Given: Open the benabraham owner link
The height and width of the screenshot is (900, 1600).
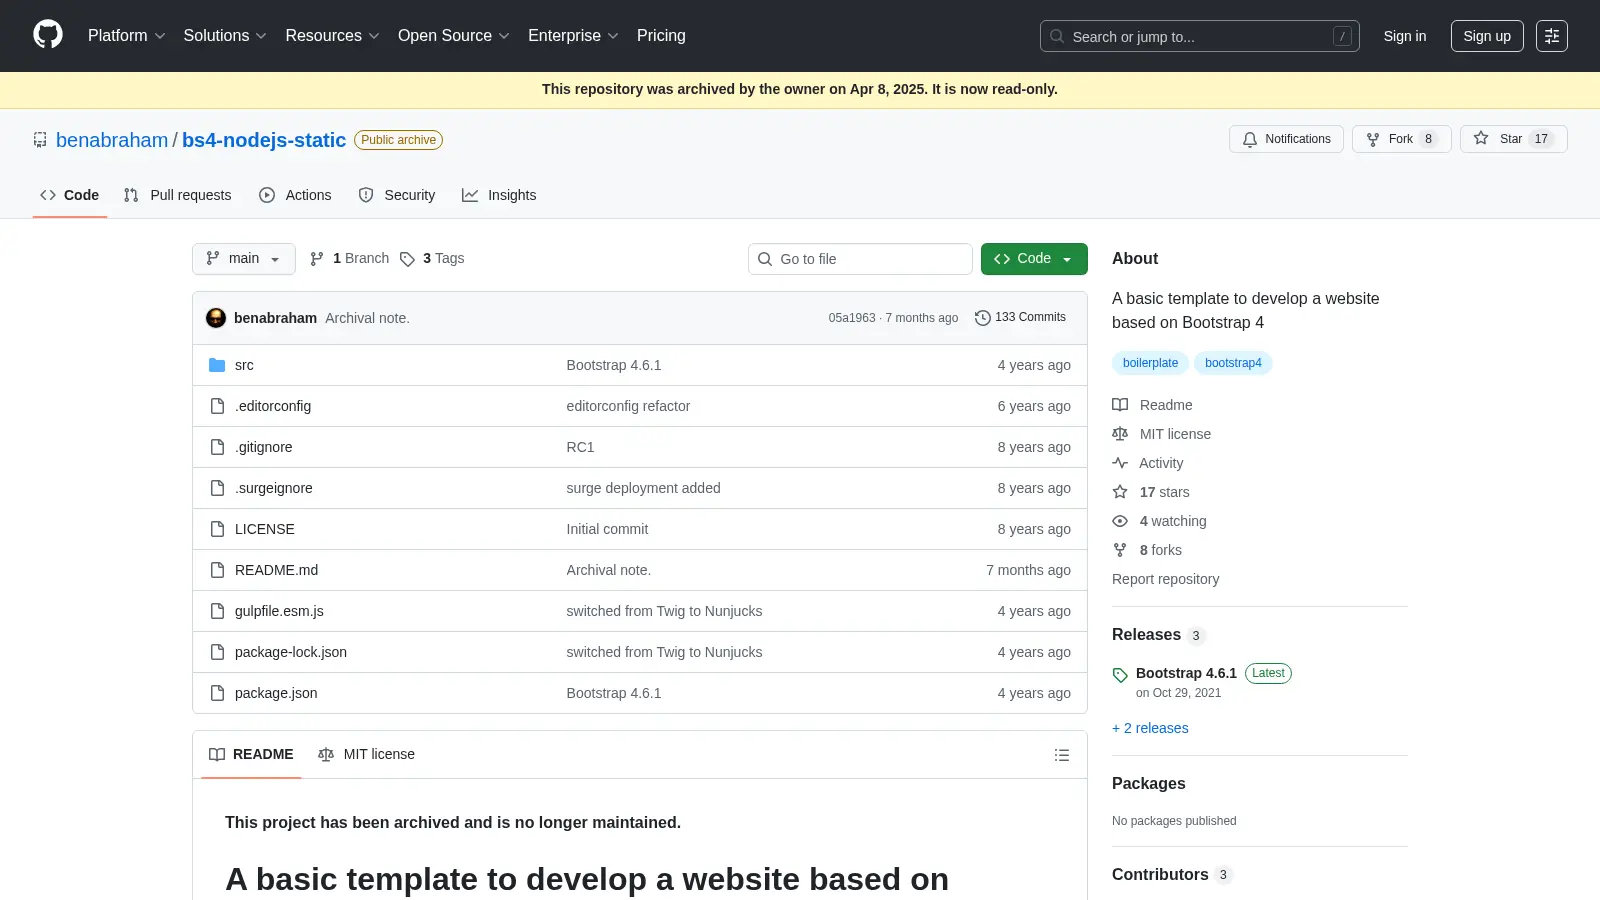Looking at the screenshot, I should pyautogui.click(x=112, y=140).
